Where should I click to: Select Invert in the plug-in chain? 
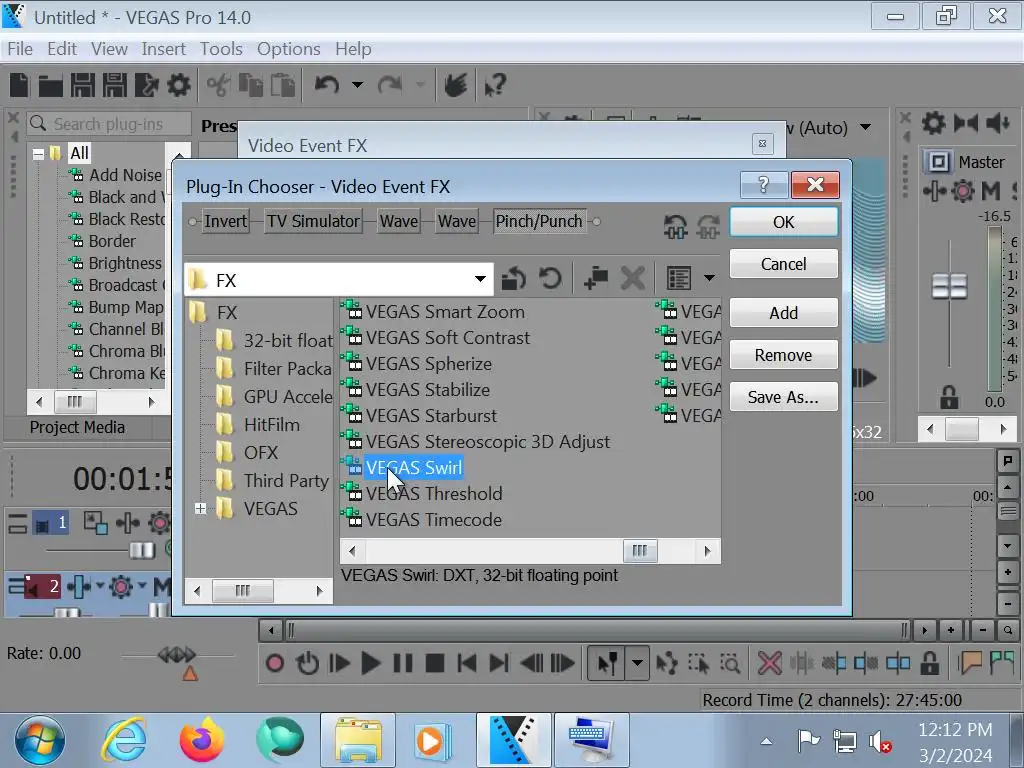click(225, 221)
